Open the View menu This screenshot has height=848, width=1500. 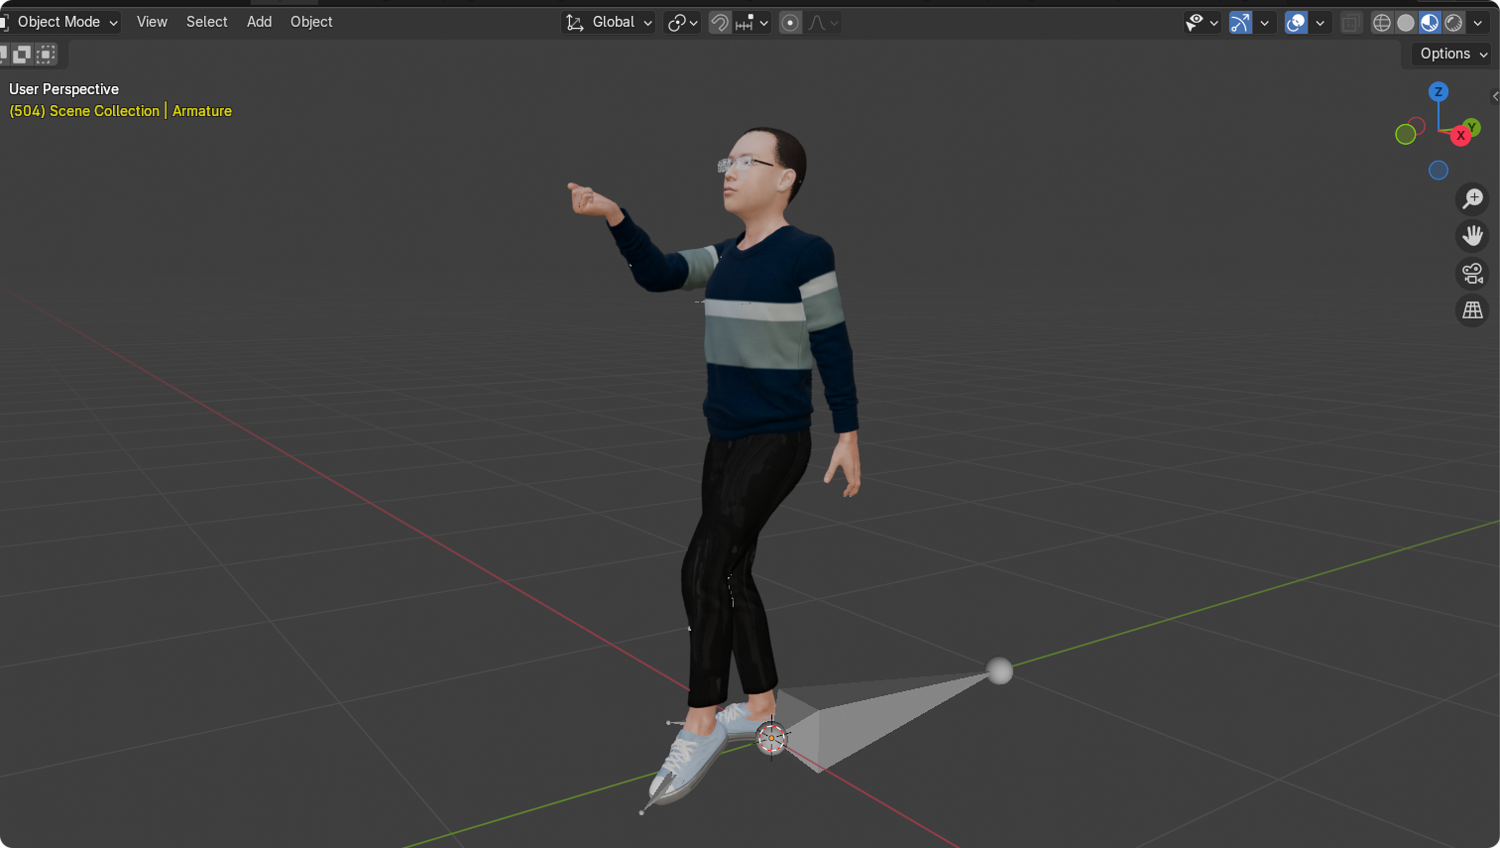point(152,22)
